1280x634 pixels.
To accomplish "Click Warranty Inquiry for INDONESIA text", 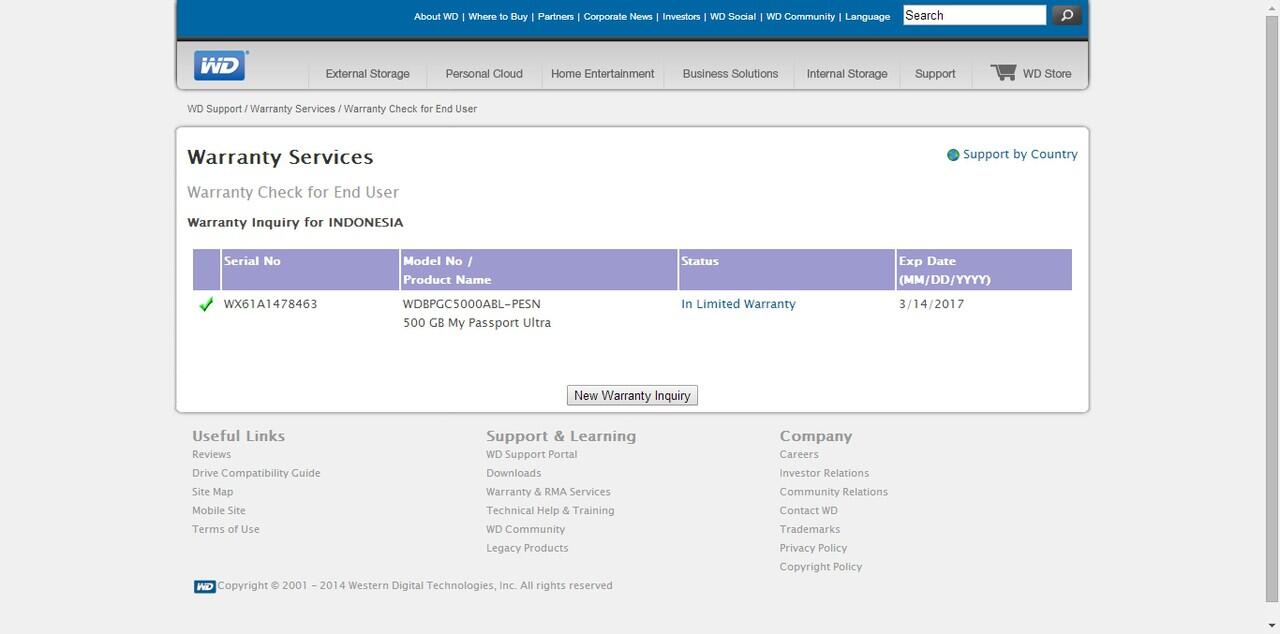I will click(x=295, y=223).
